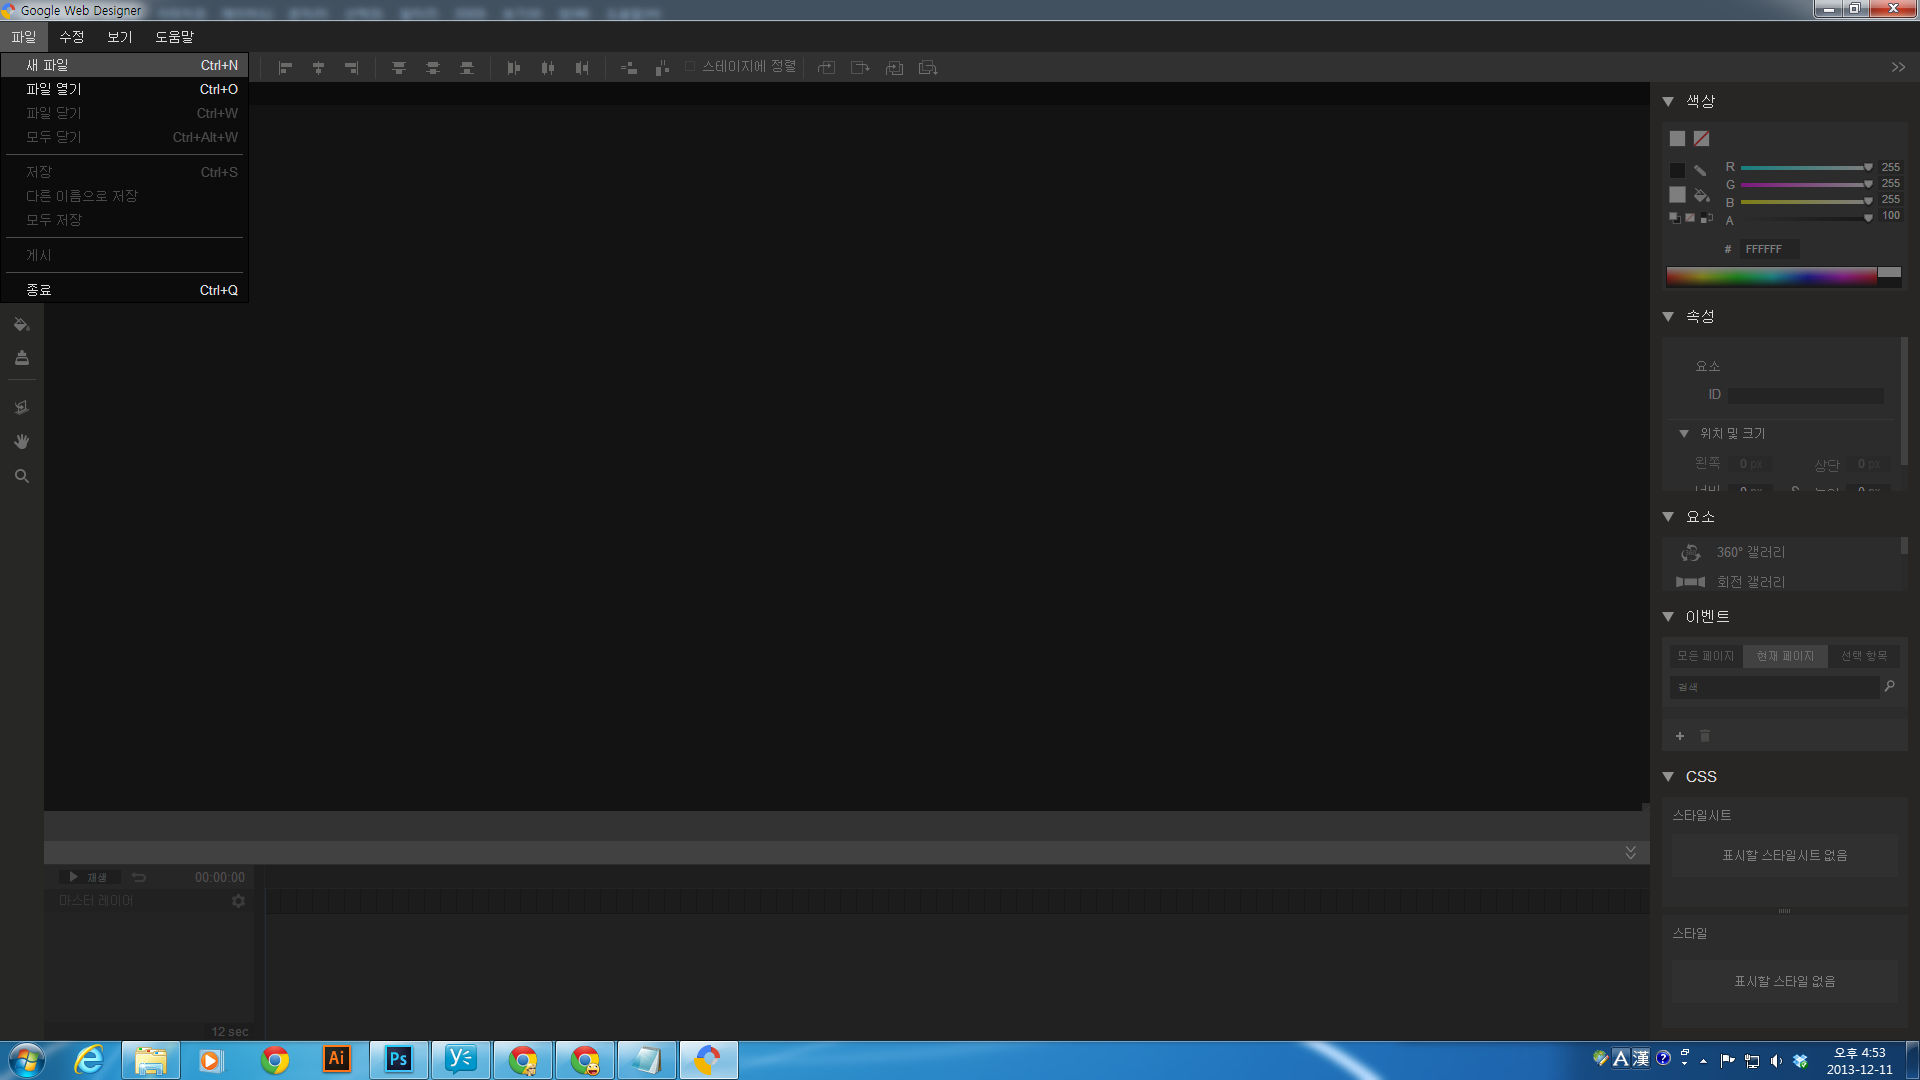This screenshot has width=1920, height=1080.
Task: Click the timeline layer settings gear
Action: point(238,901)
